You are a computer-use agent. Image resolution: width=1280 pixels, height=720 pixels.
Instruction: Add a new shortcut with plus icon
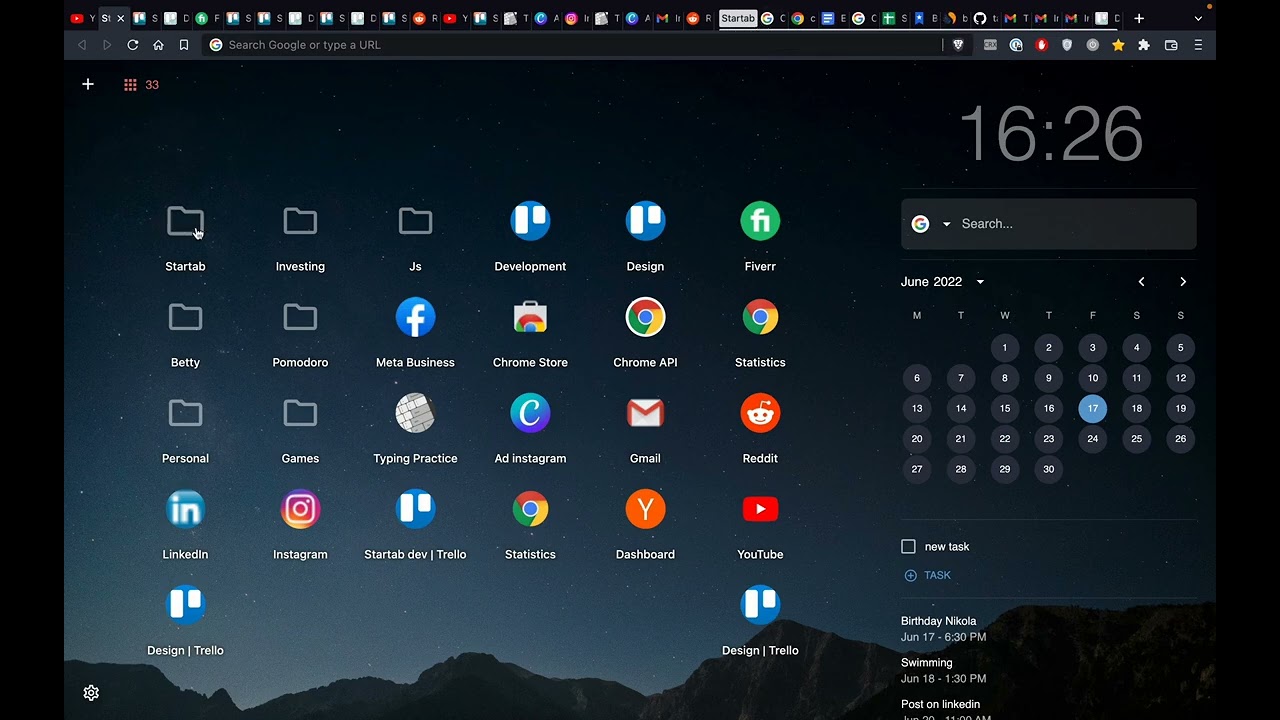click(x=88, y=84)
